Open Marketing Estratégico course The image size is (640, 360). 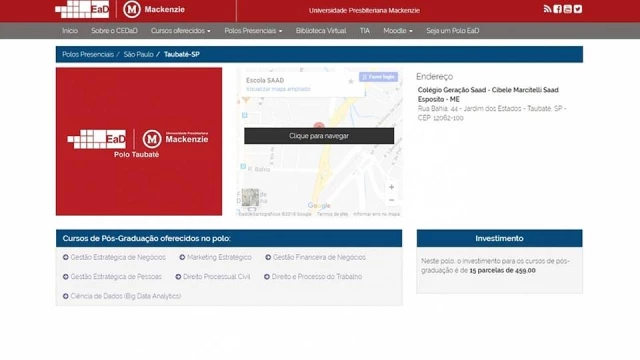[219, 257]
